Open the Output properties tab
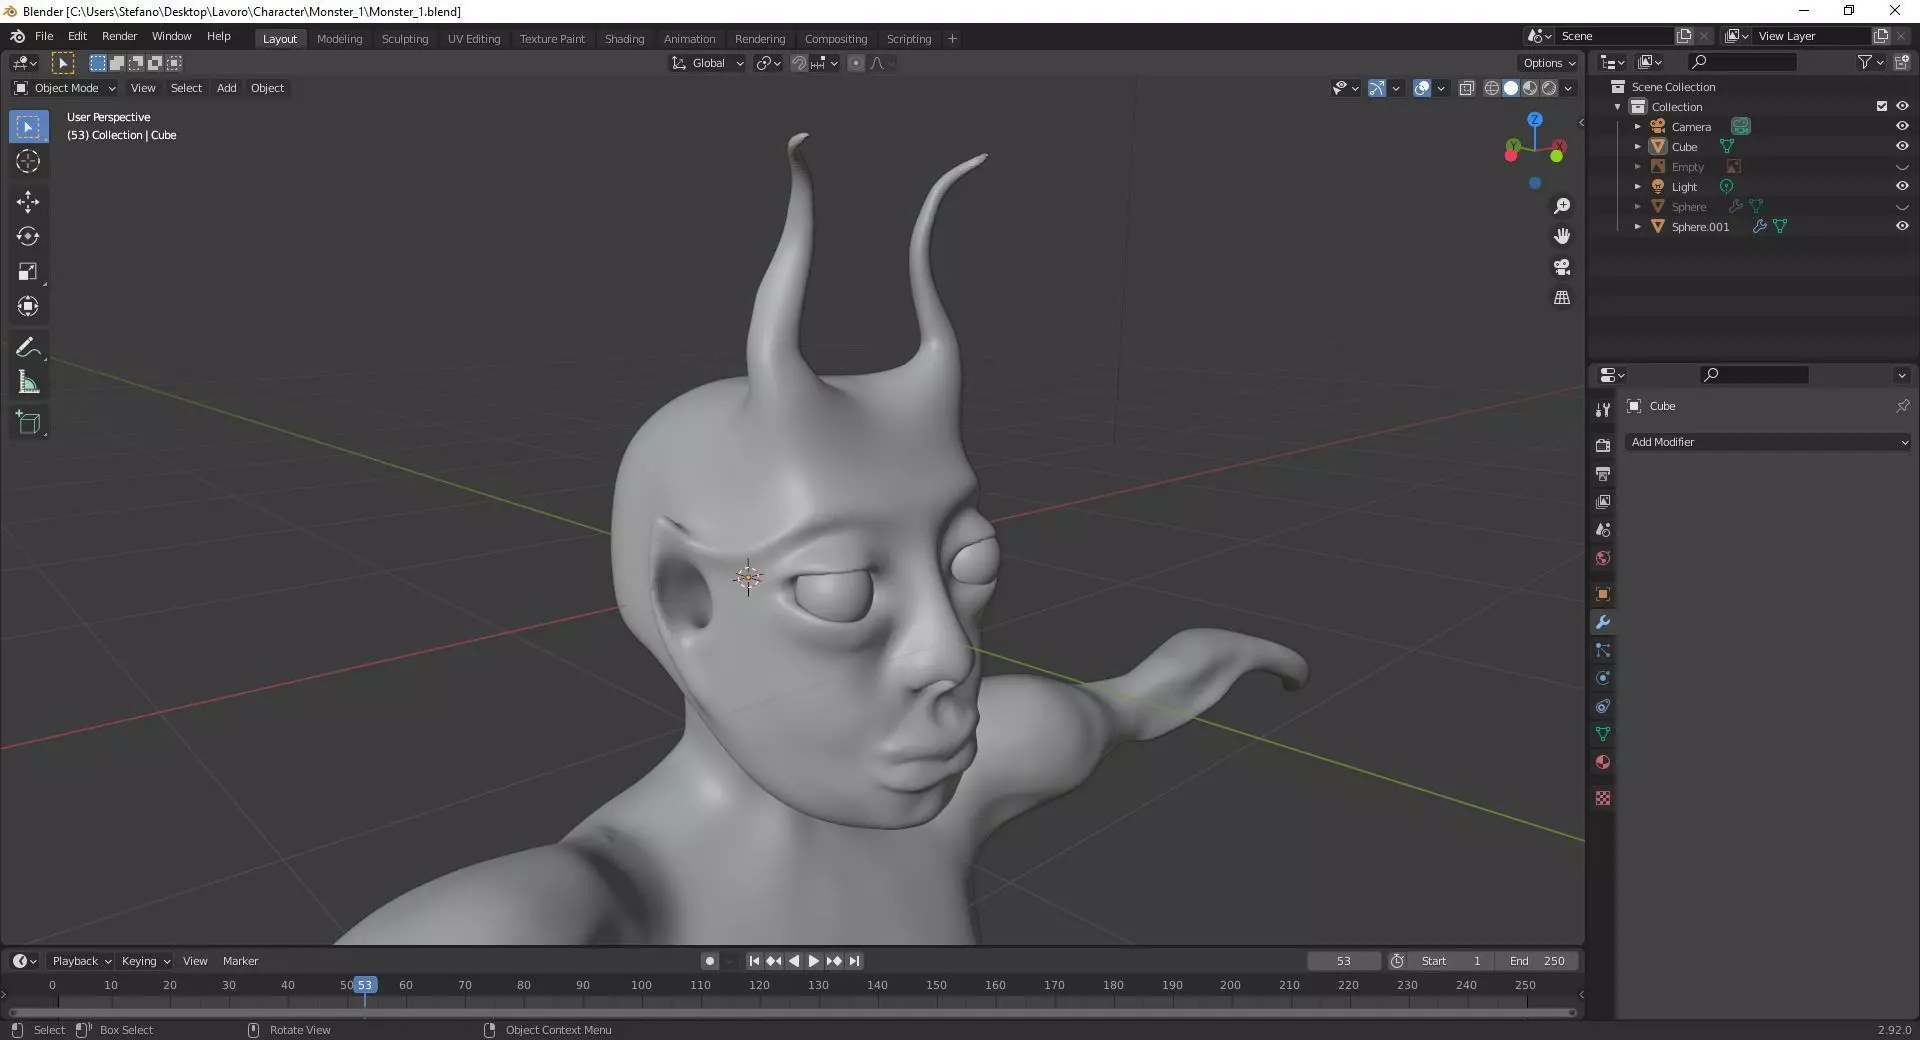The height and width of the screenshot is (1040, 1920). coord(1603,473)
